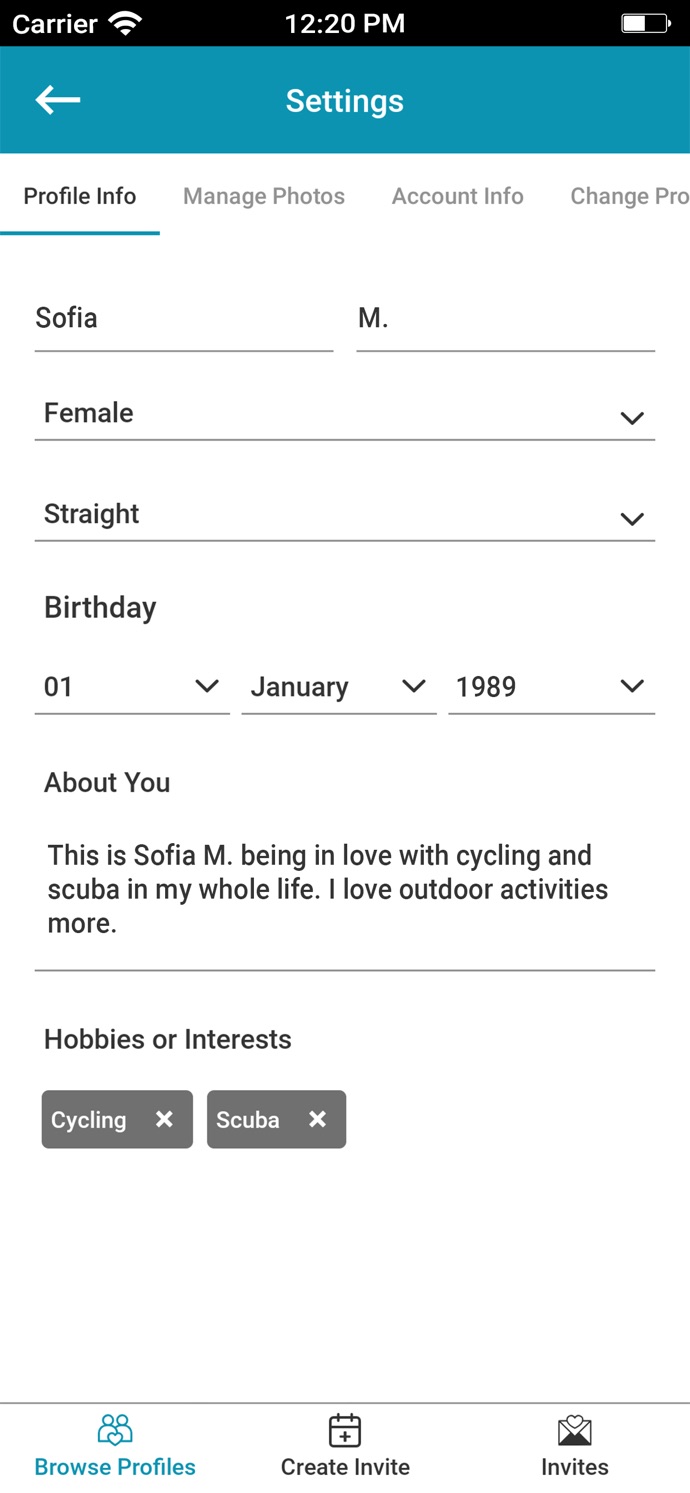Switch to the Manage Photos tab
Image resolution: width=690 pixels, height=1493 pixels.
pyautogui.click(x=264, y=196)
